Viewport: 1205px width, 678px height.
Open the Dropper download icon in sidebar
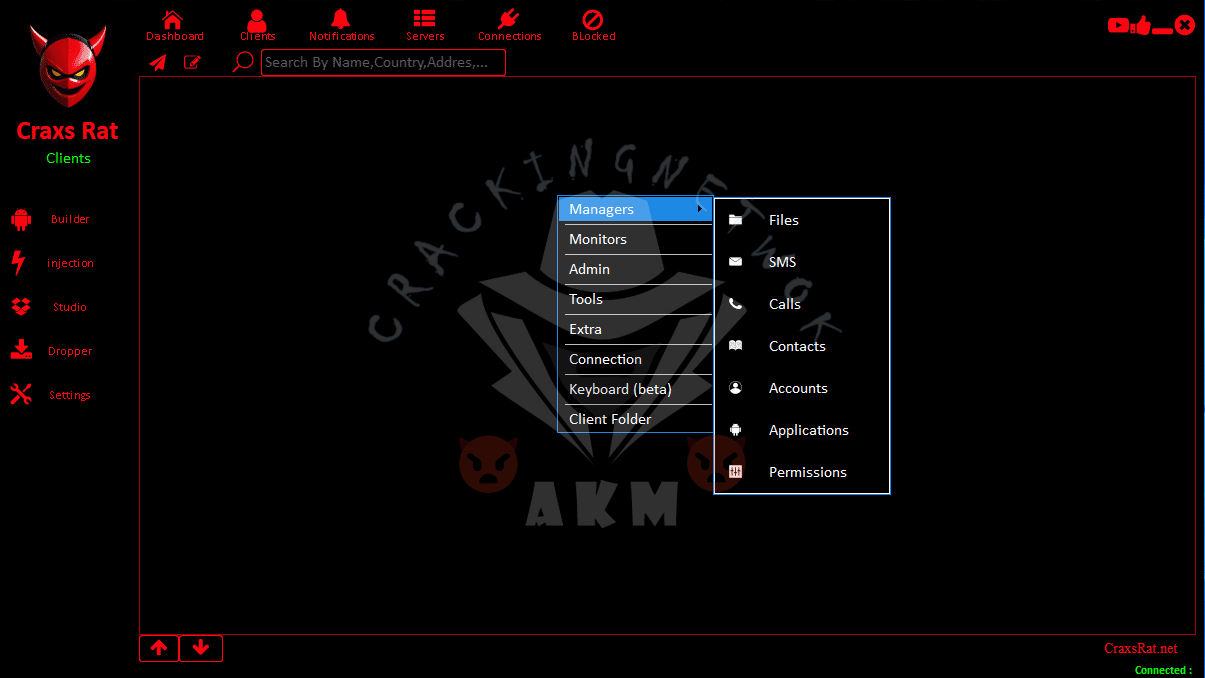(21, 351)
